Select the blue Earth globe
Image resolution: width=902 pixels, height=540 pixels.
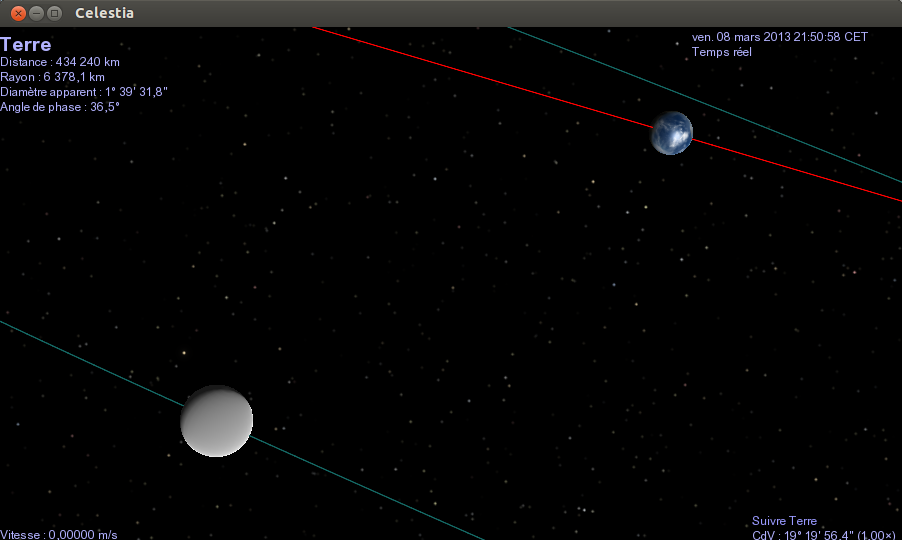671,133
